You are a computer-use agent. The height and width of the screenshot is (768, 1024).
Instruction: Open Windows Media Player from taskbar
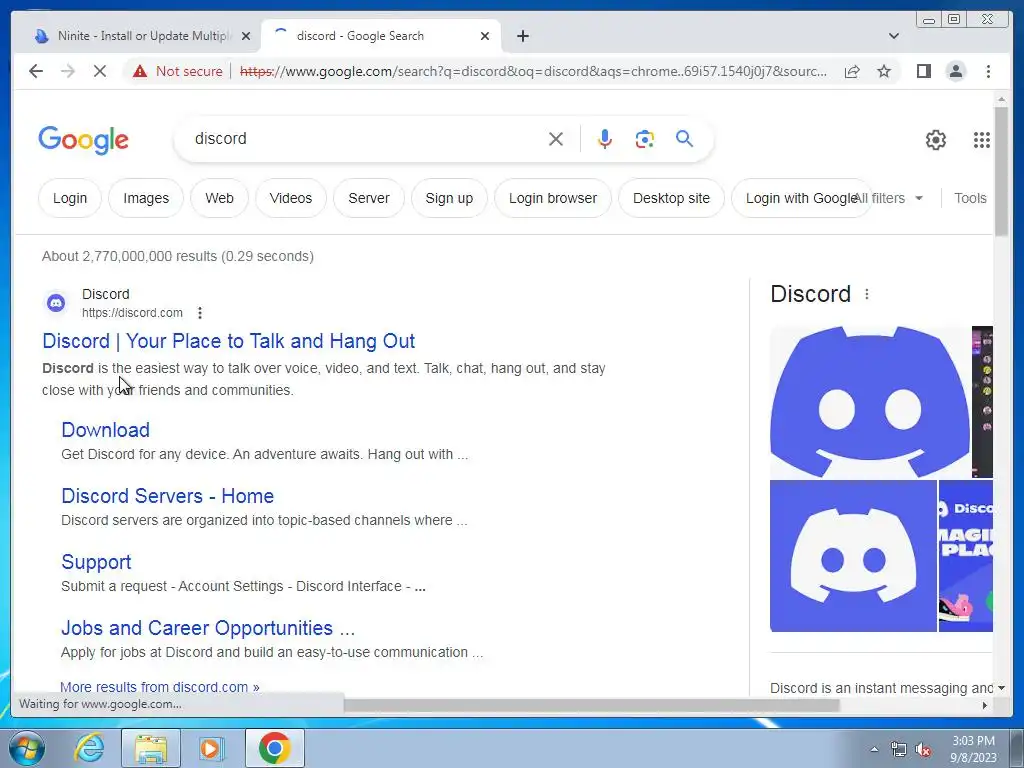pos(211,748)
